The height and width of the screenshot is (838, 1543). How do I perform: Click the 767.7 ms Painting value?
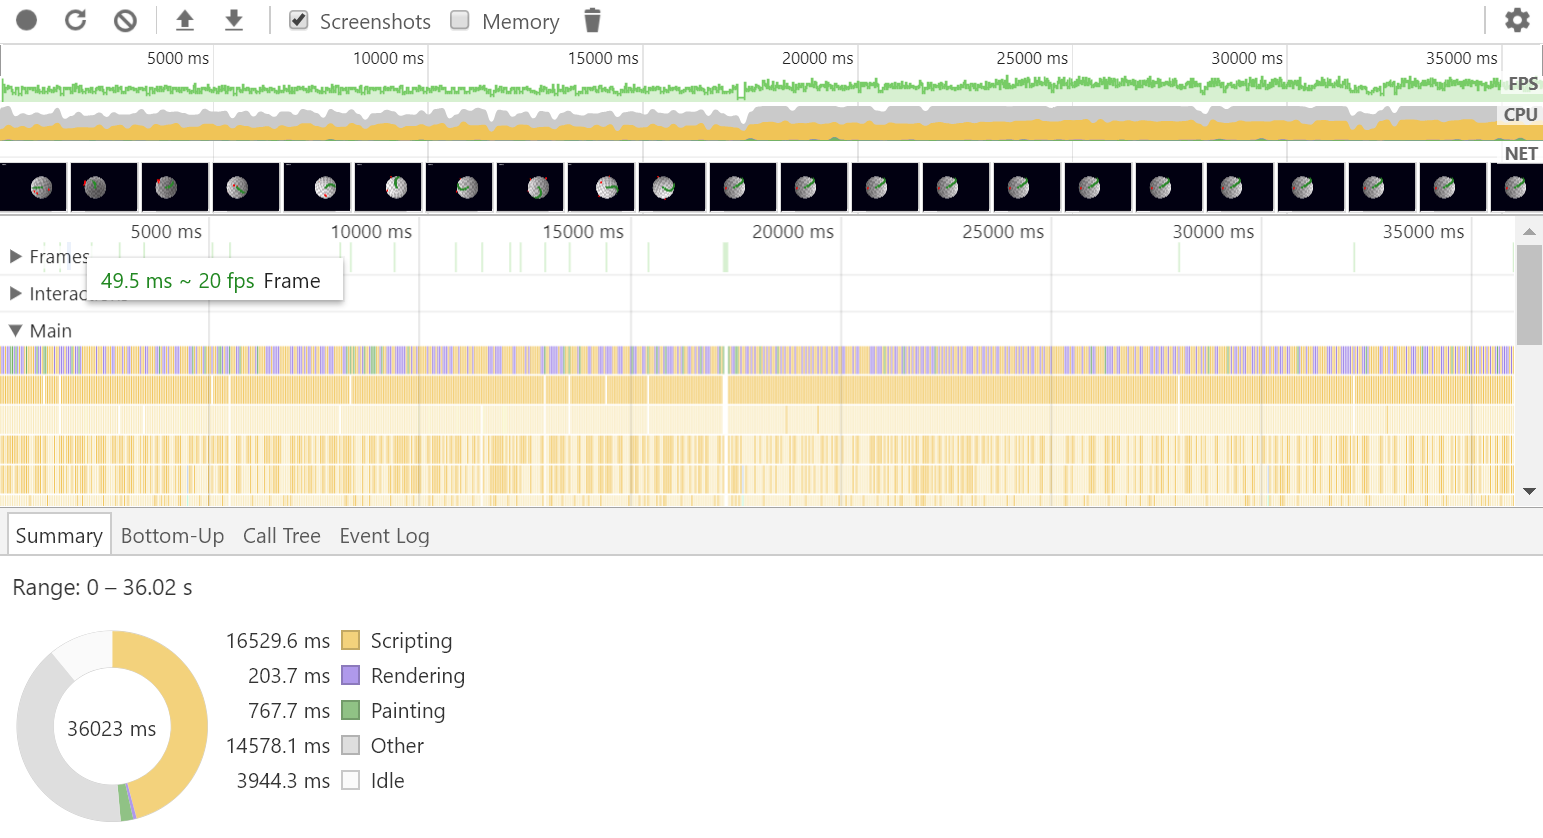289,710
